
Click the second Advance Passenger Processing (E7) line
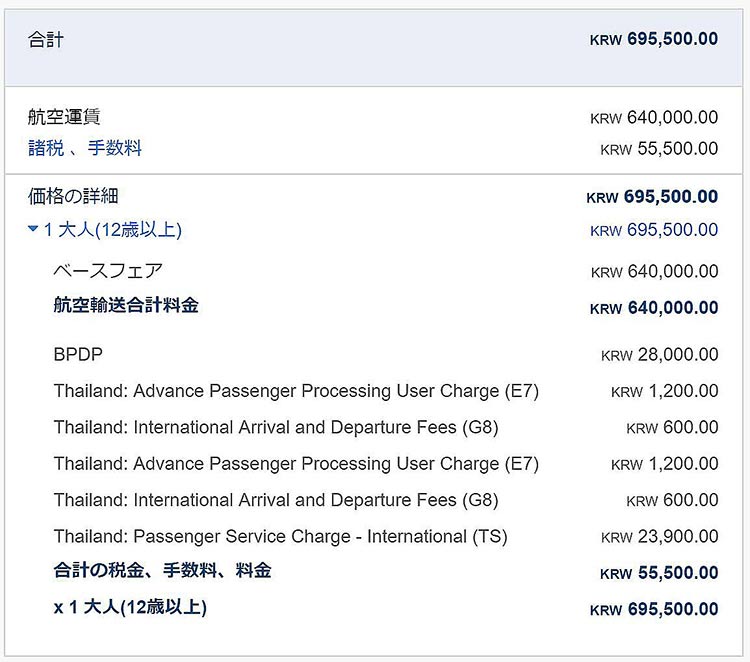tap(296, 464)
